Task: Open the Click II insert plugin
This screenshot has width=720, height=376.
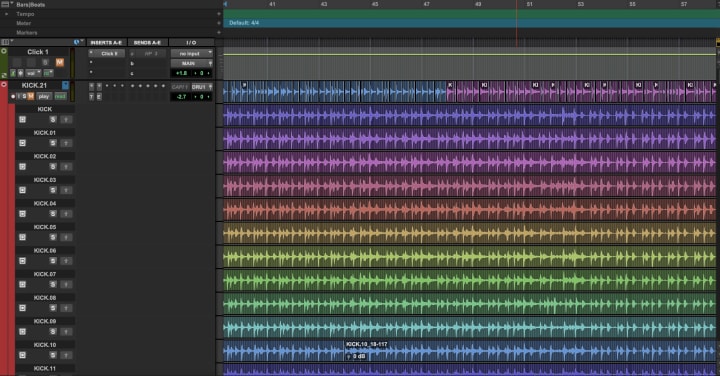Action: point(109,53)
